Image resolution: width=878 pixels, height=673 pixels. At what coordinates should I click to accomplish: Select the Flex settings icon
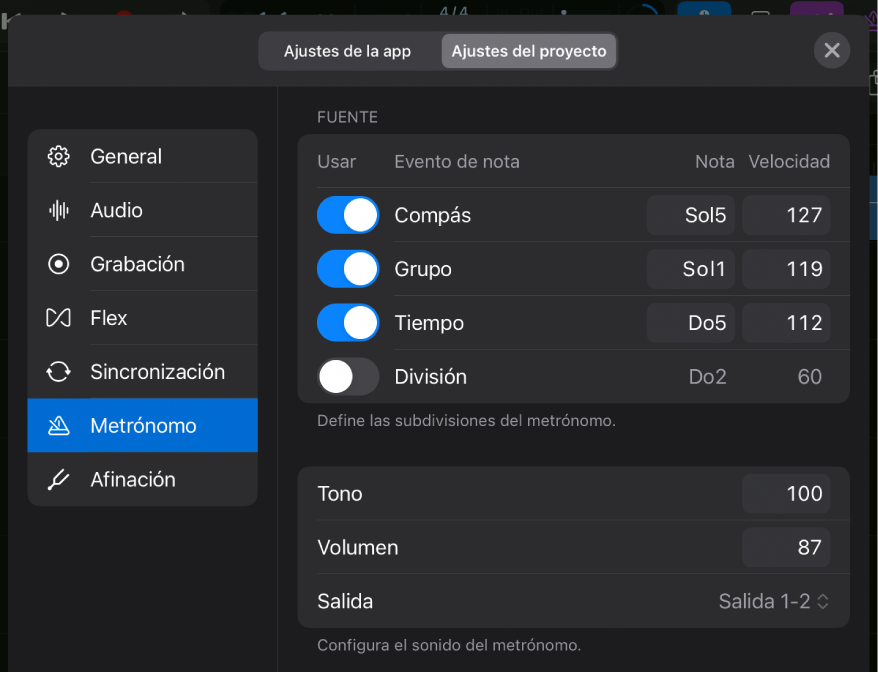coord(58,317)
